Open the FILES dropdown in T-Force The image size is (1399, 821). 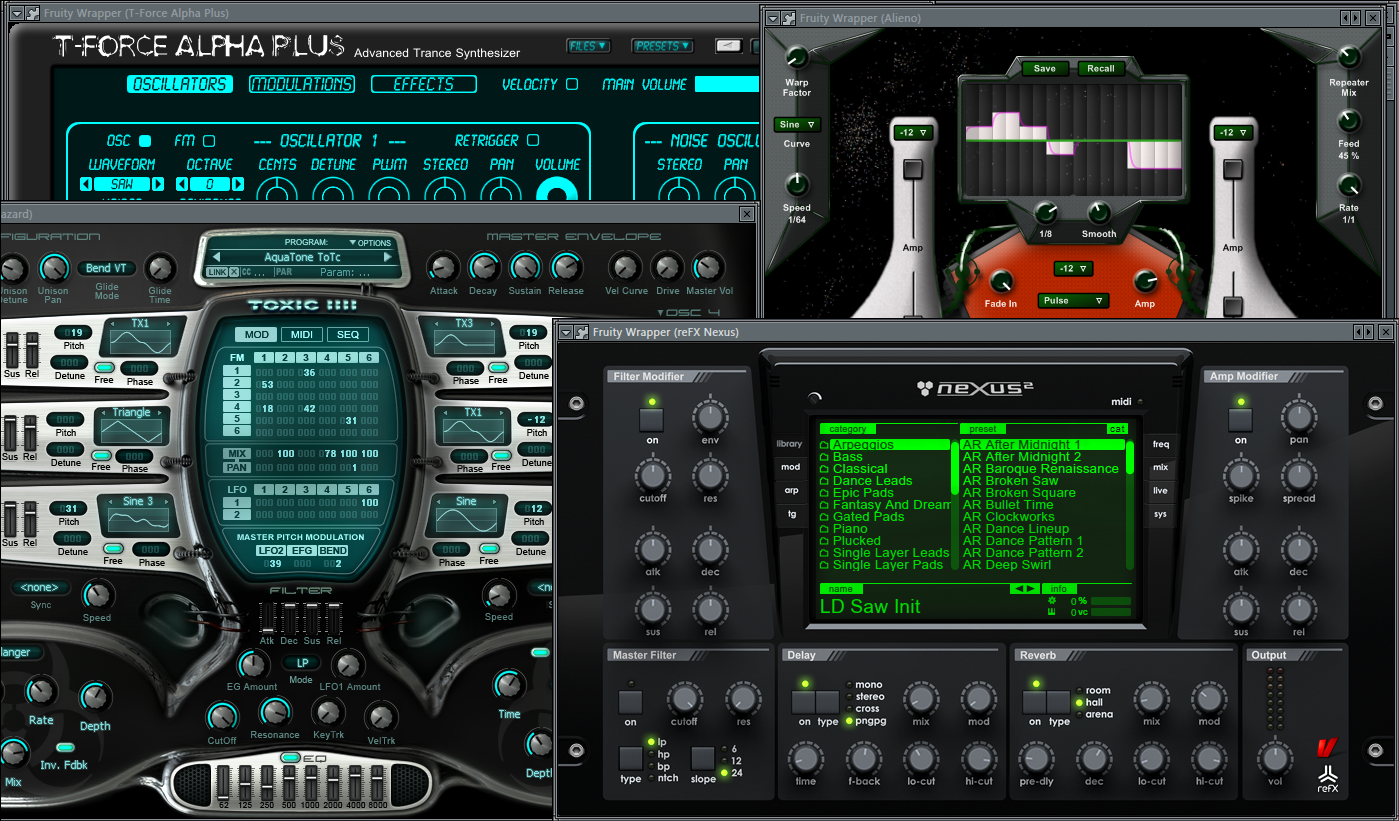point(588,46)
